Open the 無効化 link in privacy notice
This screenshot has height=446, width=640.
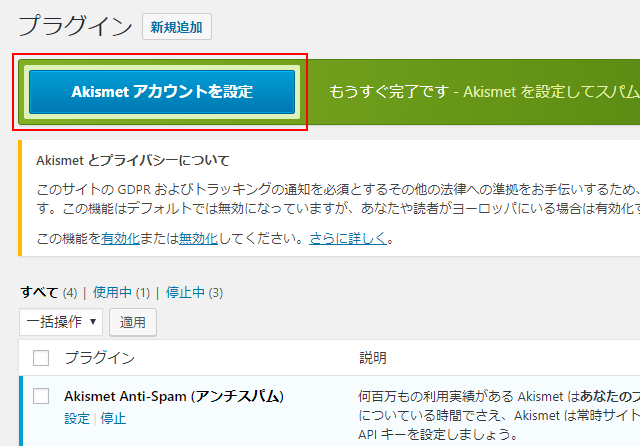point(198,238)
